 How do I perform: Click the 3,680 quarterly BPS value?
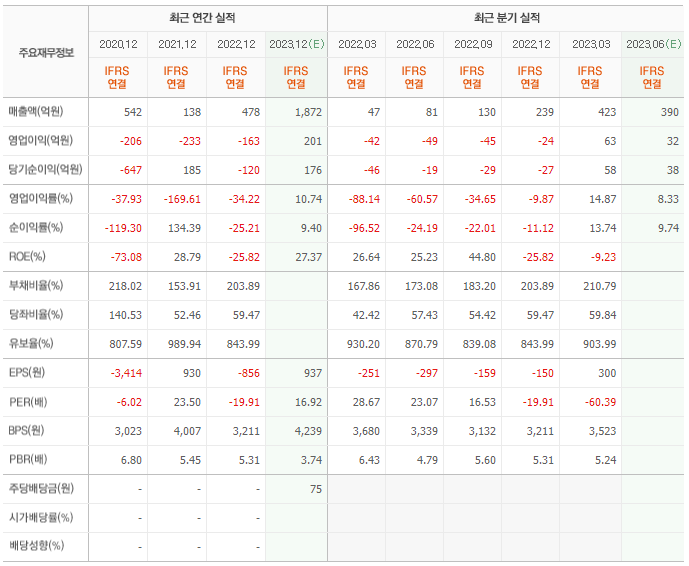tap(366, 432)
